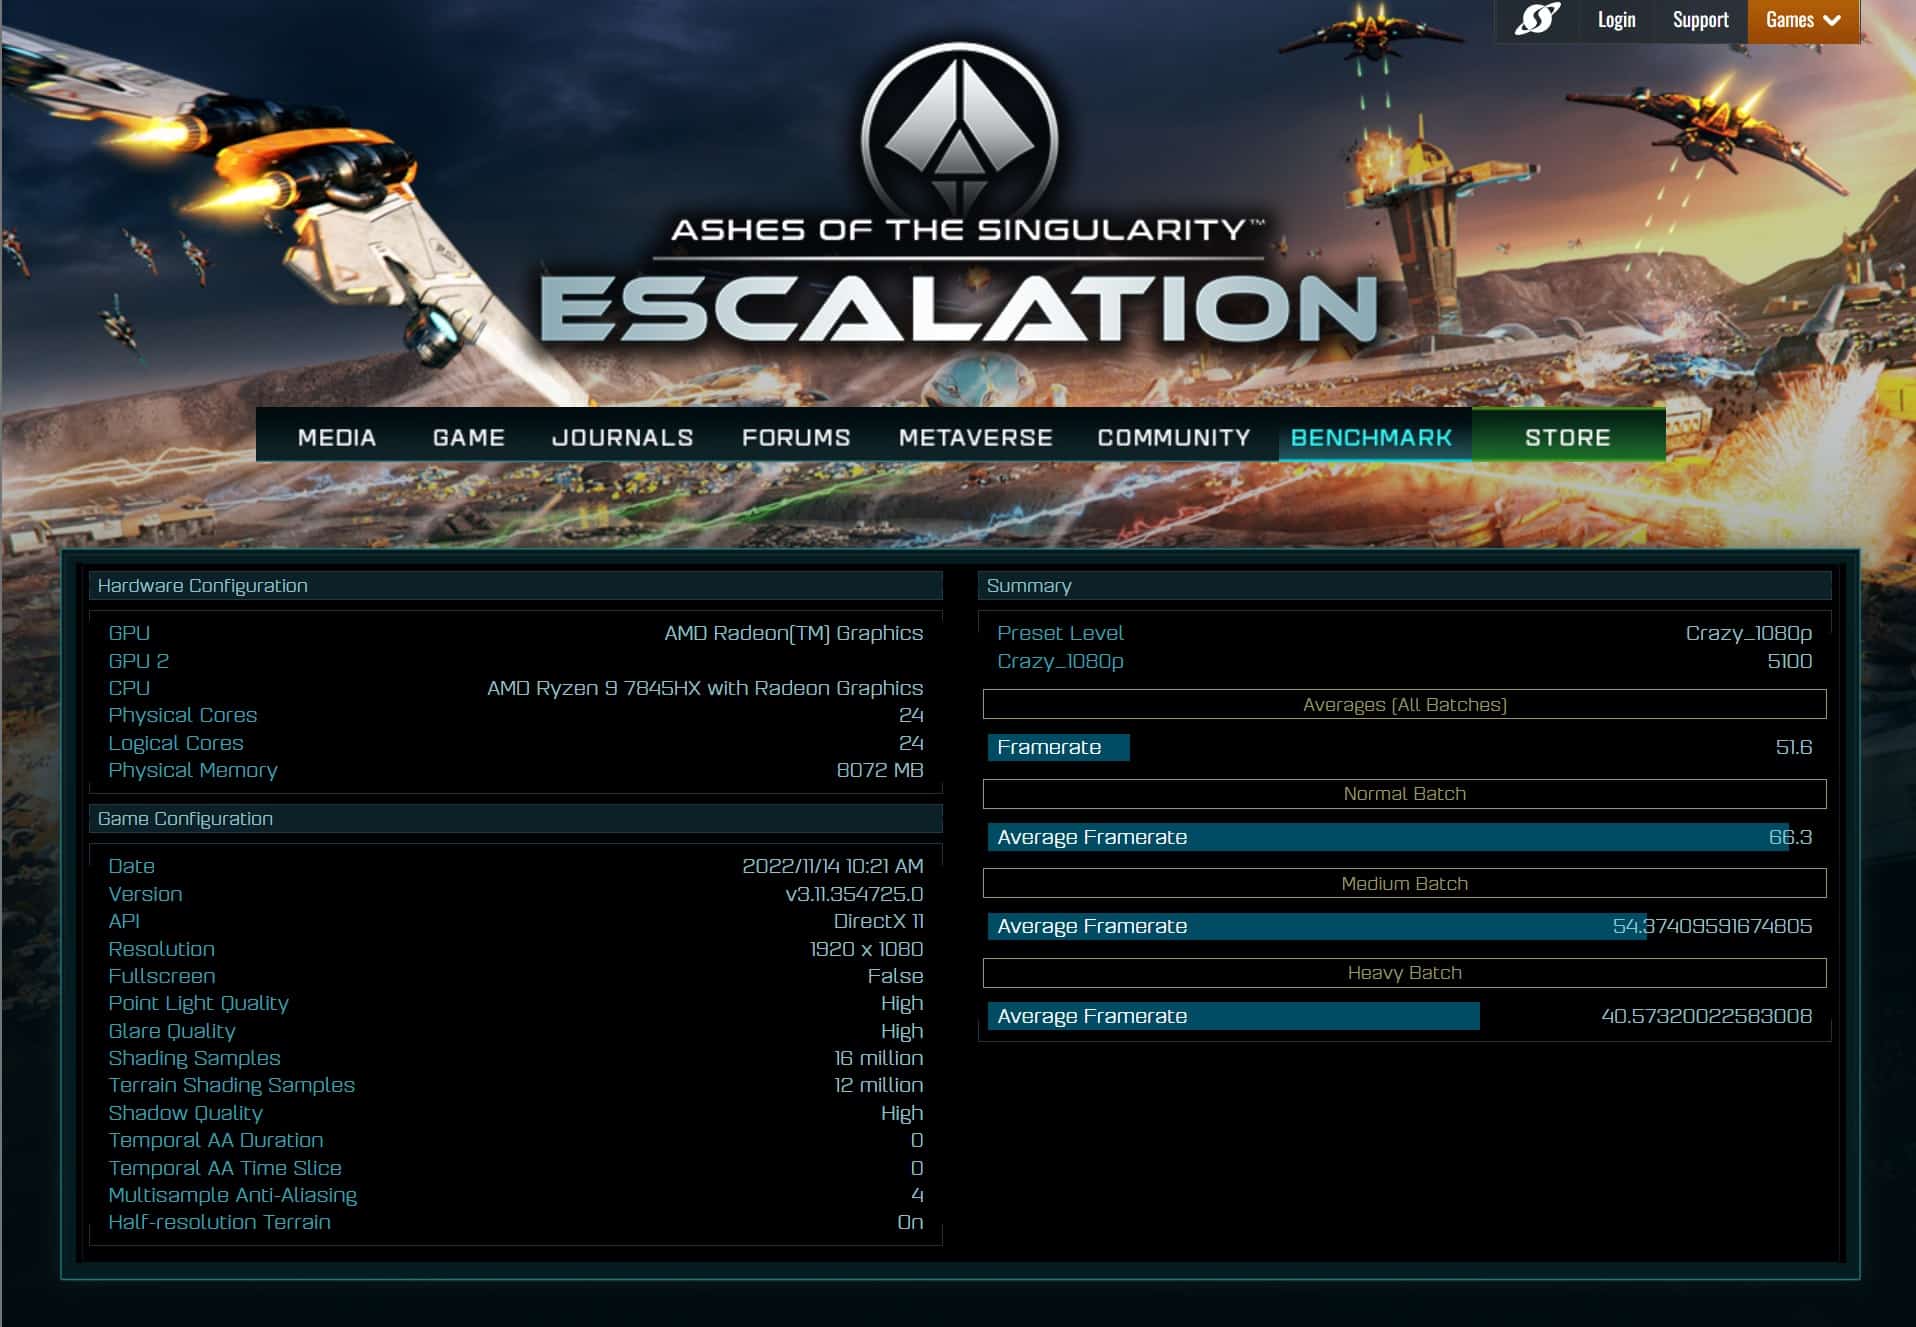Screen dimensions: 1916x1327
Task: Visit the STORE page
Action: [x=1567, y=437]
